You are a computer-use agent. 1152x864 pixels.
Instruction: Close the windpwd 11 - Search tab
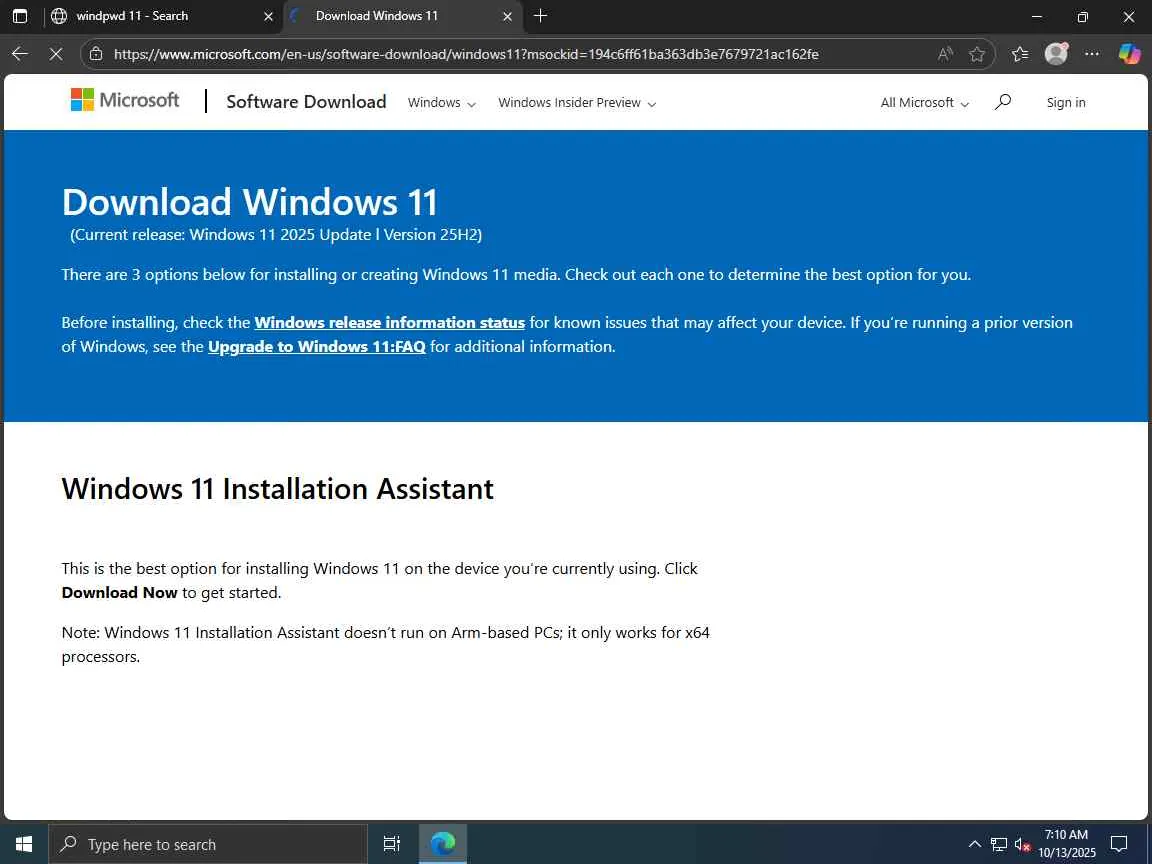[x=268, y=16]
